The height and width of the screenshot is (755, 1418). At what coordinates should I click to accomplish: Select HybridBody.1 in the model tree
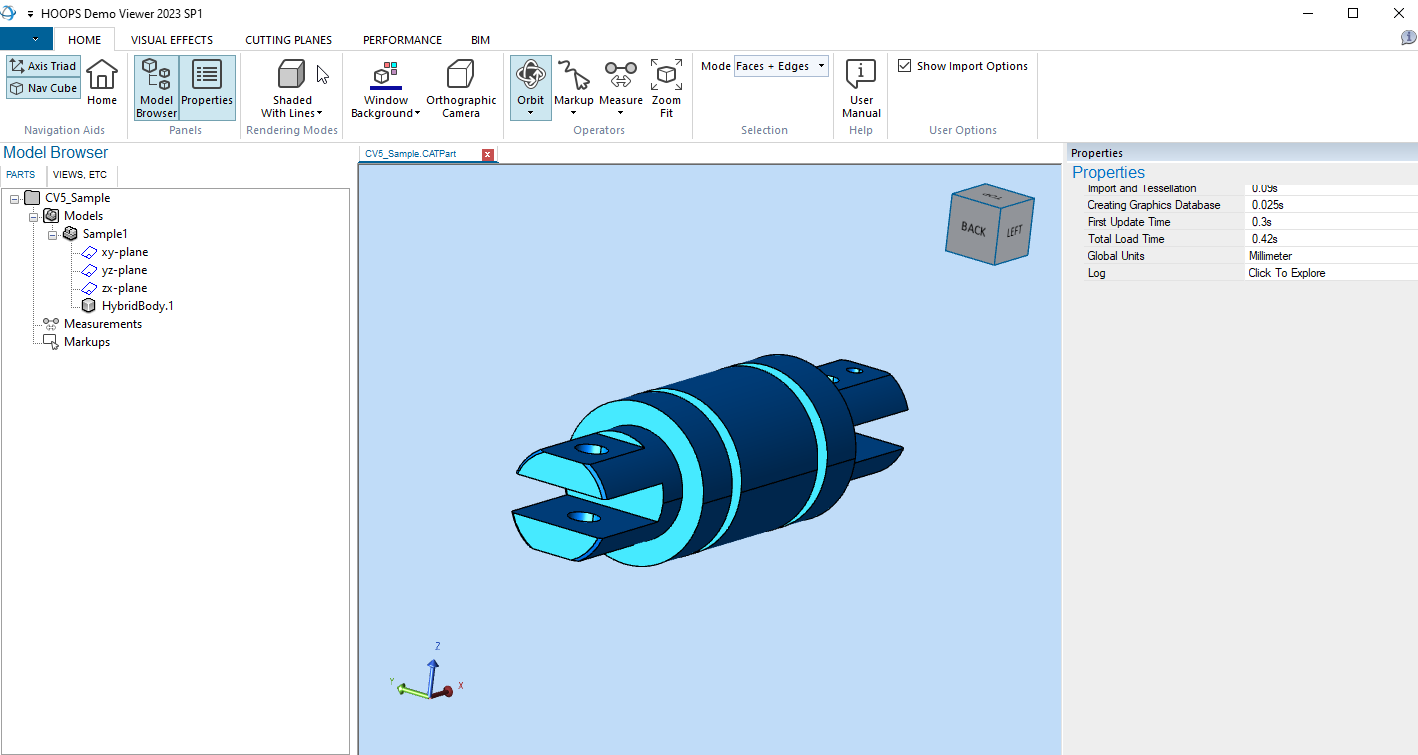tap(137, 306)
